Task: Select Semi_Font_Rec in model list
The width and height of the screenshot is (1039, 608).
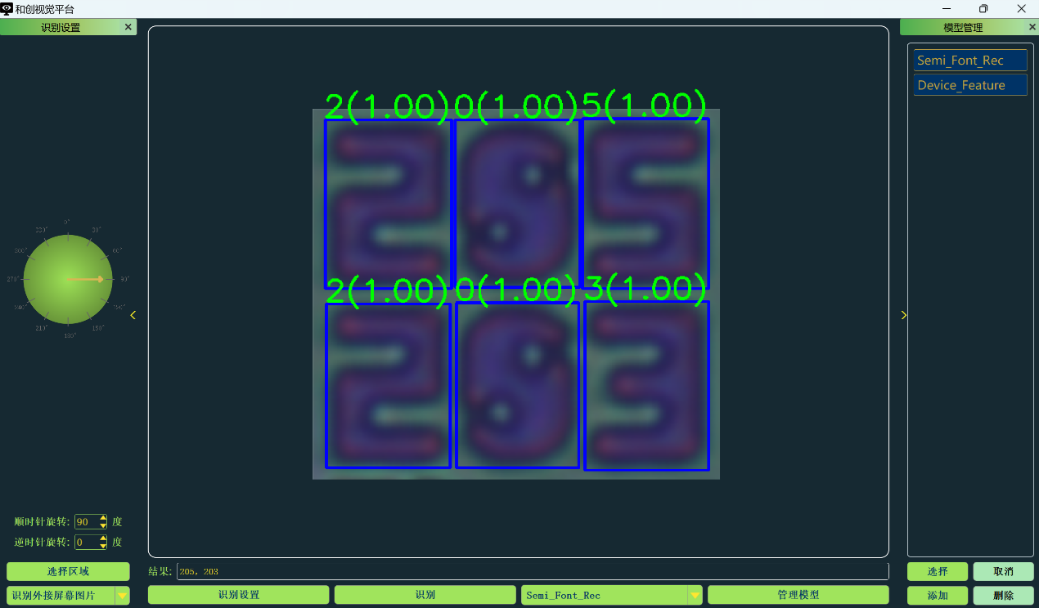Action: [x=970, y=60]
